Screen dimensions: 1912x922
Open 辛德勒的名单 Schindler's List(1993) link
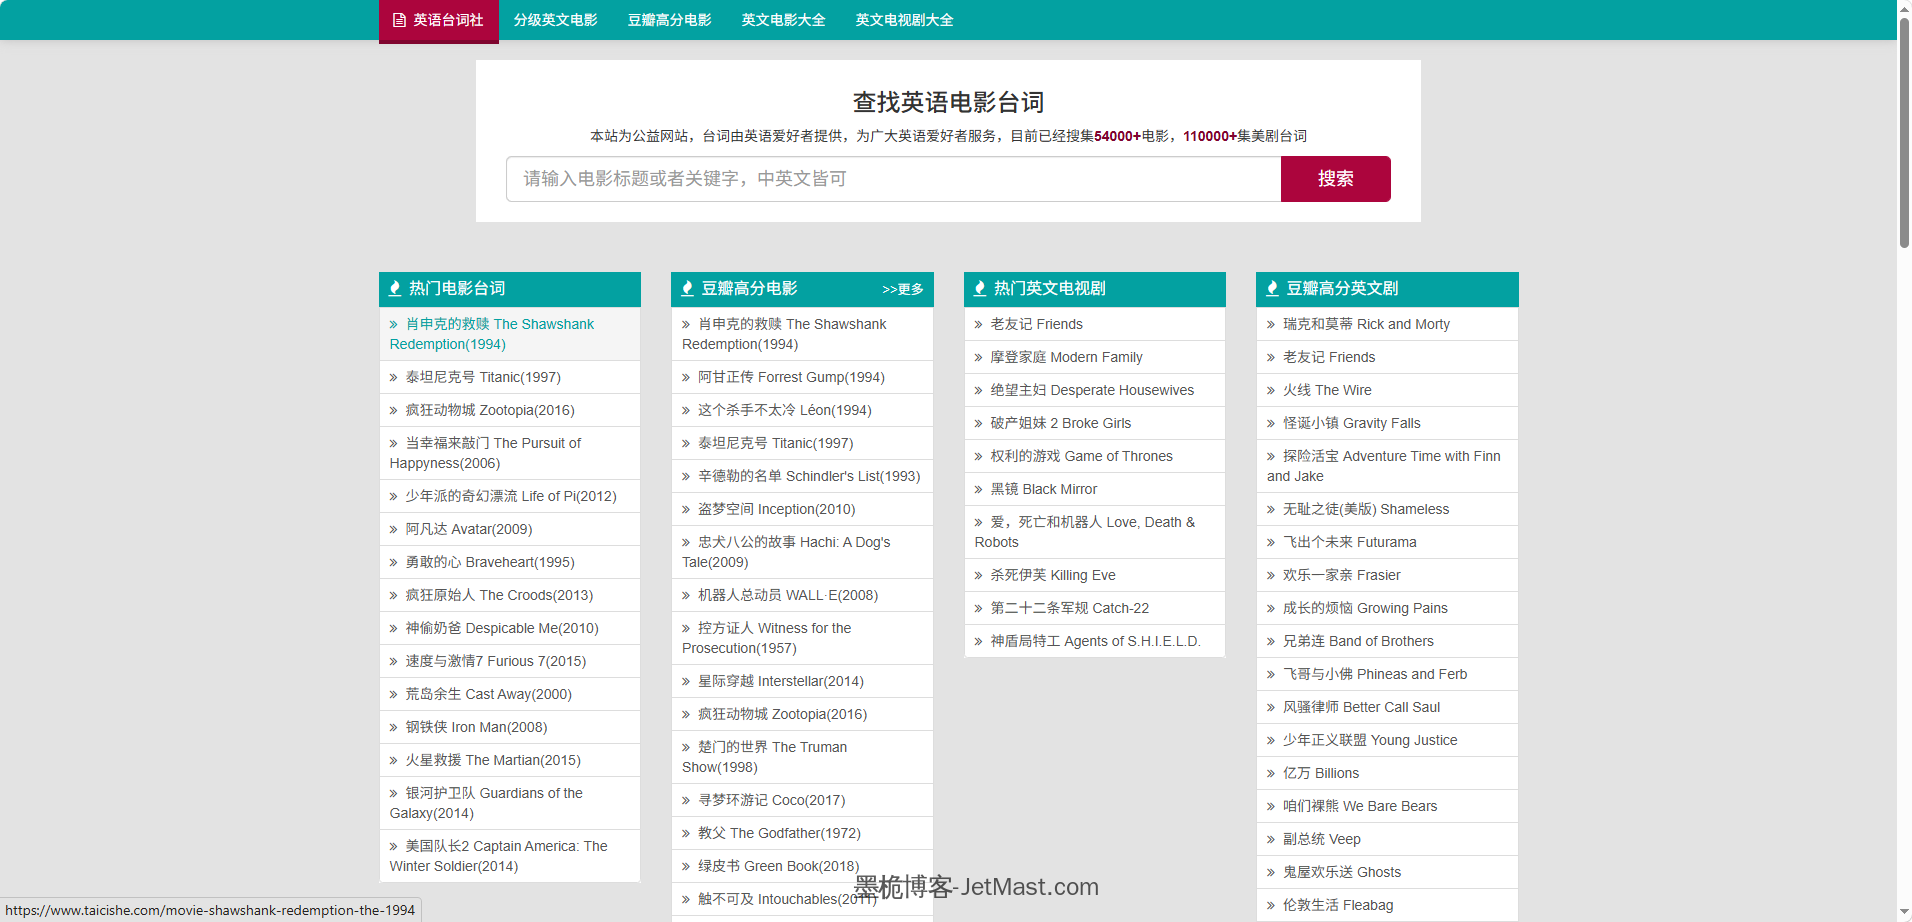(x=809, y=476)
